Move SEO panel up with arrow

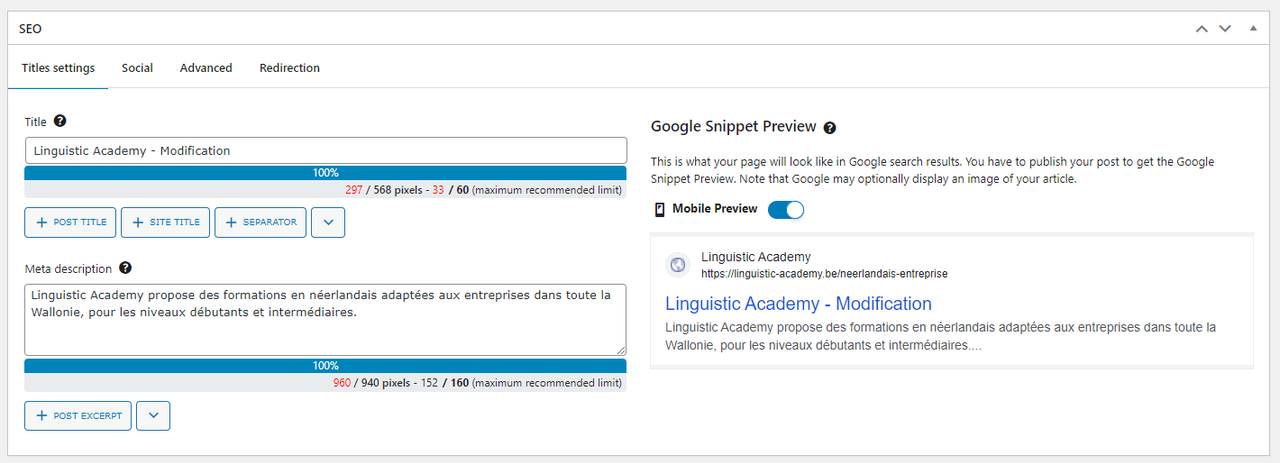[1202, 29]
